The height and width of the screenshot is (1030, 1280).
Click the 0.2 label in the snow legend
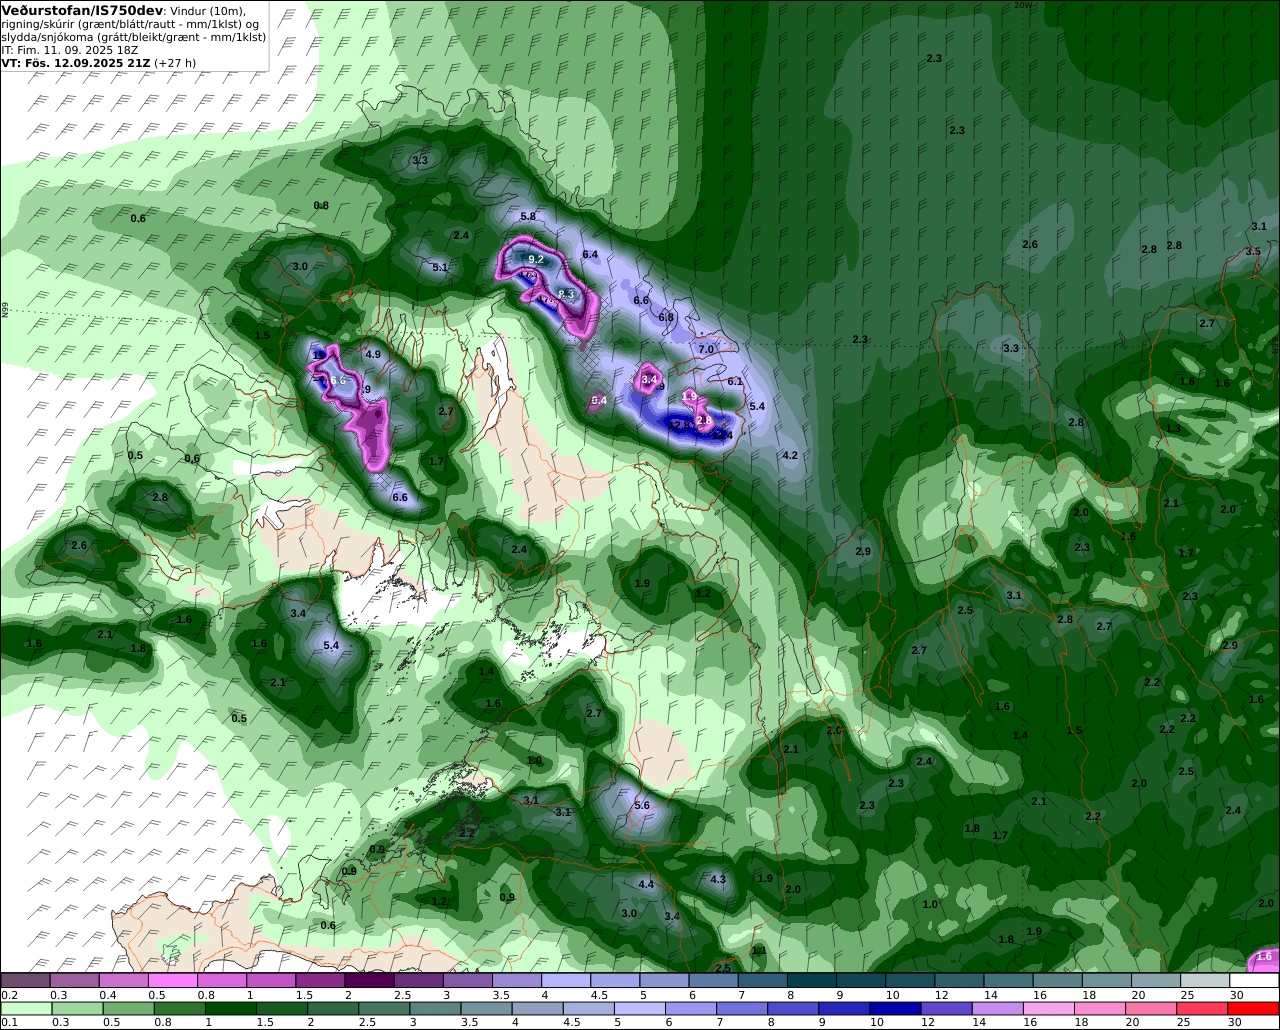click(x=9, y=994)
